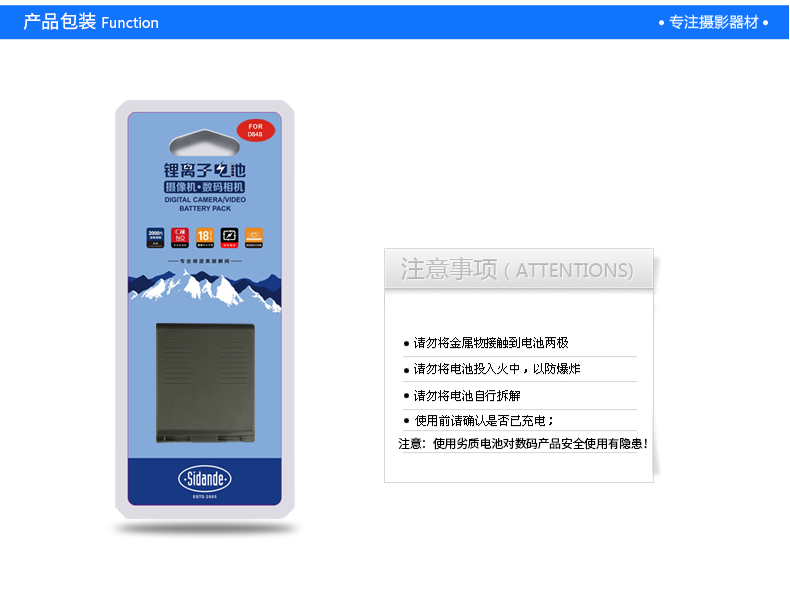Select the 请勿将电池自行拆解 bullet line
Viewport: 790px width, 614px height.
click(x=462, y=396)
